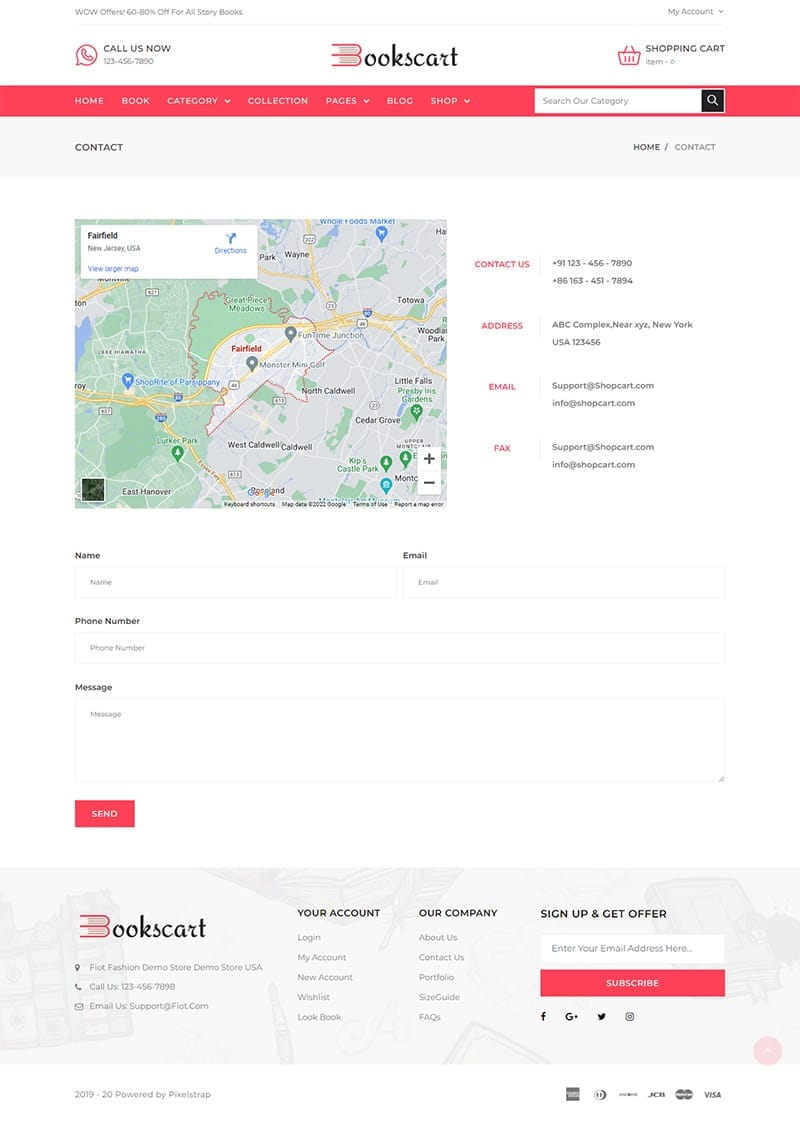Screen dimensions: 800x1126
Task: Open the Instagram social icon in footer
Action: click(630, 1017)
